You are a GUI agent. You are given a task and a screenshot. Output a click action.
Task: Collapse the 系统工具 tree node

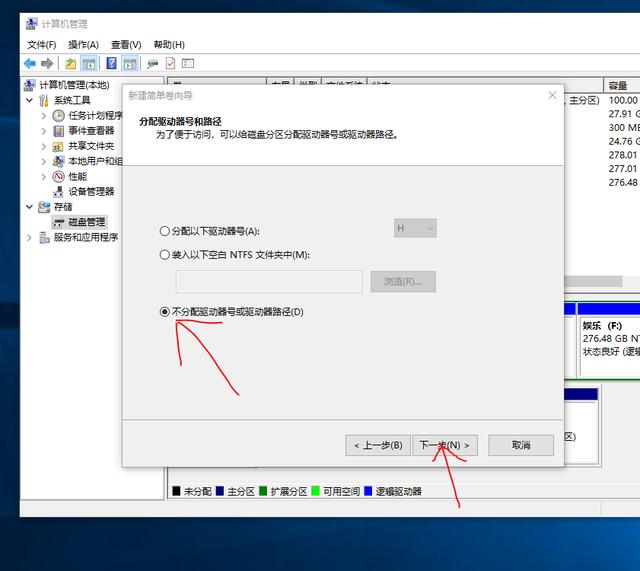click(x=29, y=100)
